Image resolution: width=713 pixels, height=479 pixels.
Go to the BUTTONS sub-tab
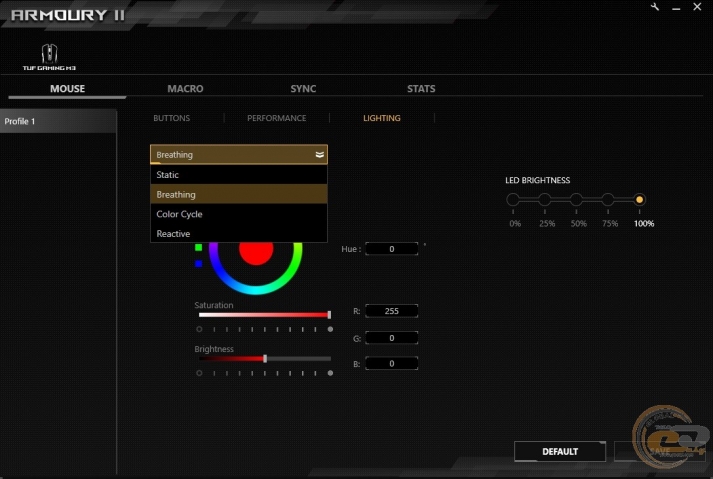171,118
